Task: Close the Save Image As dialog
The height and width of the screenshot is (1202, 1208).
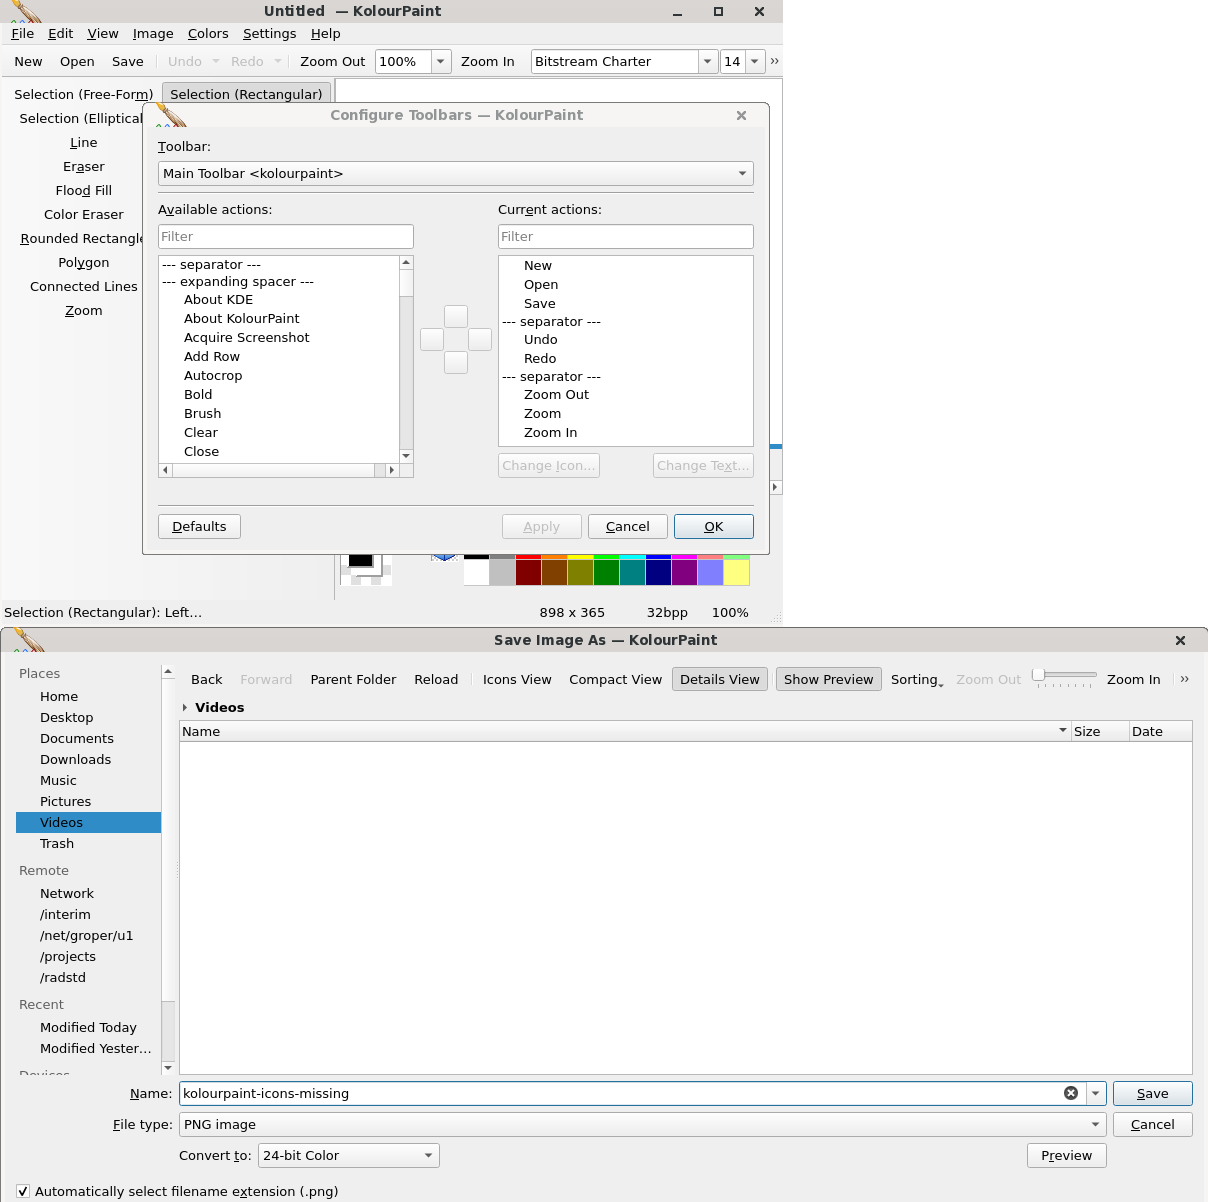Action: coord(1180,640)
